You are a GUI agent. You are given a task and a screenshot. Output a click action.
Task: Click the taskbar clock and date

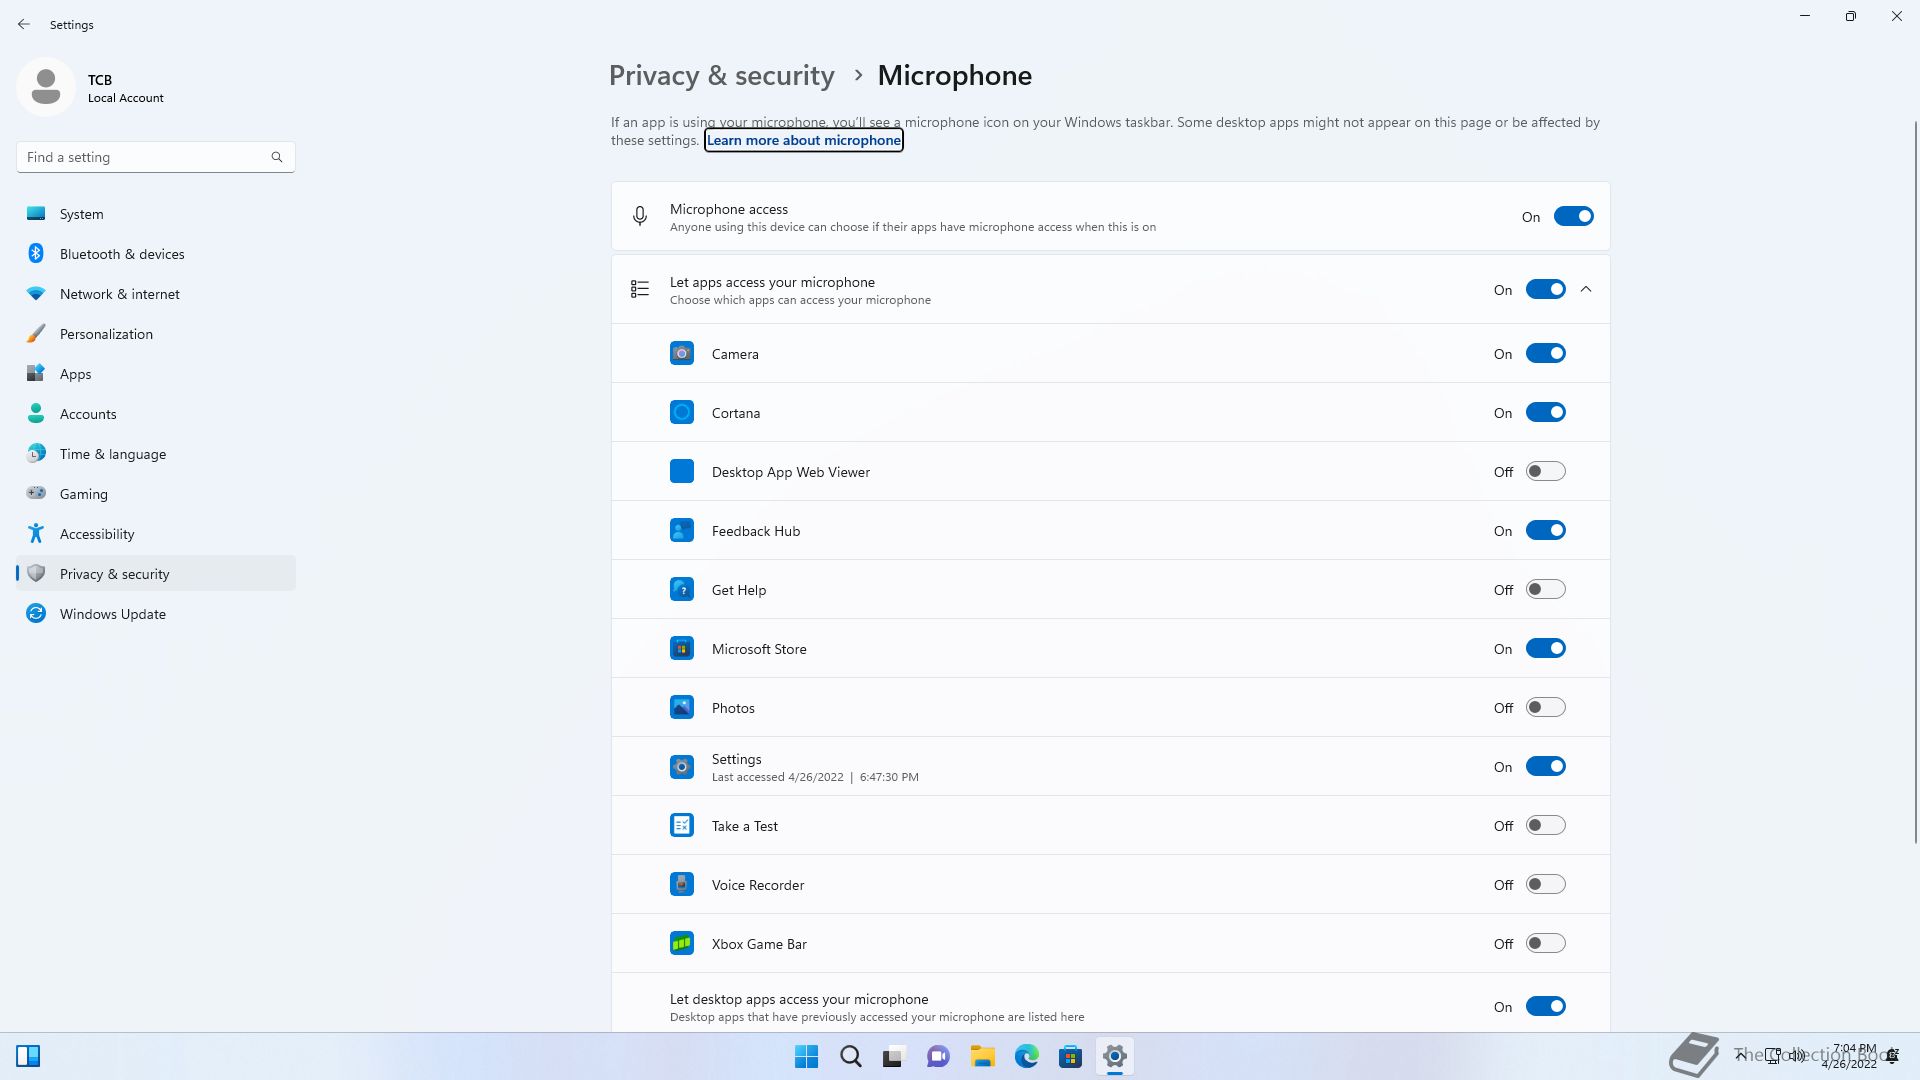click(1850, 1056)
